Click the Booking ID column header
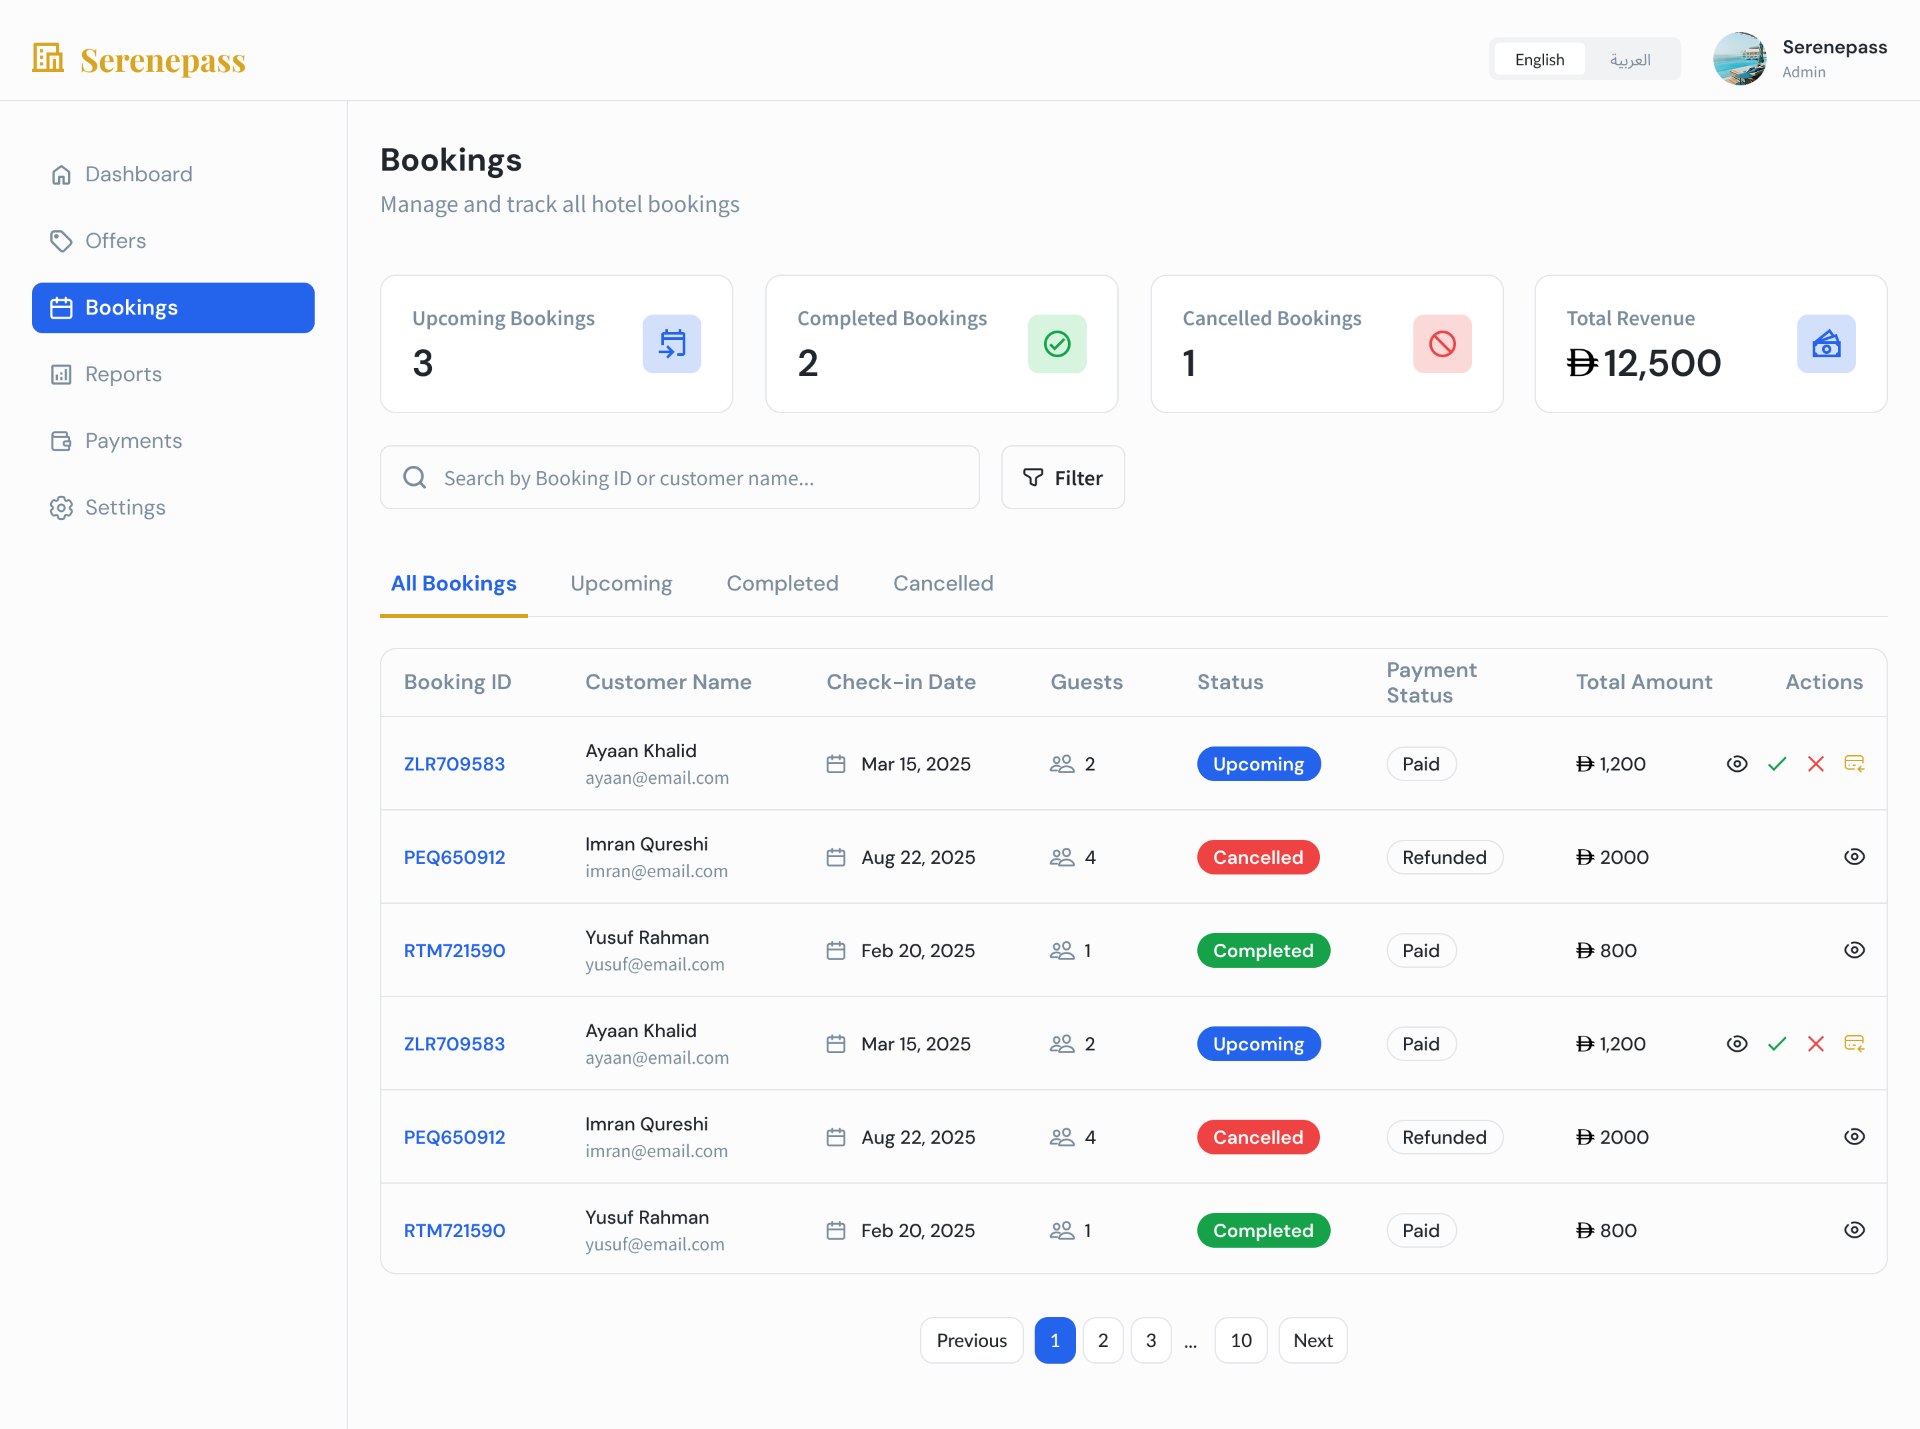This screenshot has width=1920, height=1429. click(457, 682)
